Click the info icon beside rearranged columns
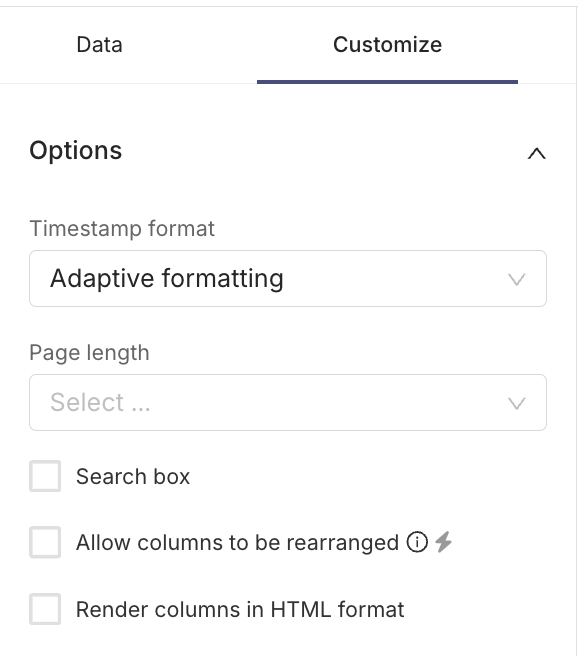Viewport: 578px width, 656px height. coord(417,542)
